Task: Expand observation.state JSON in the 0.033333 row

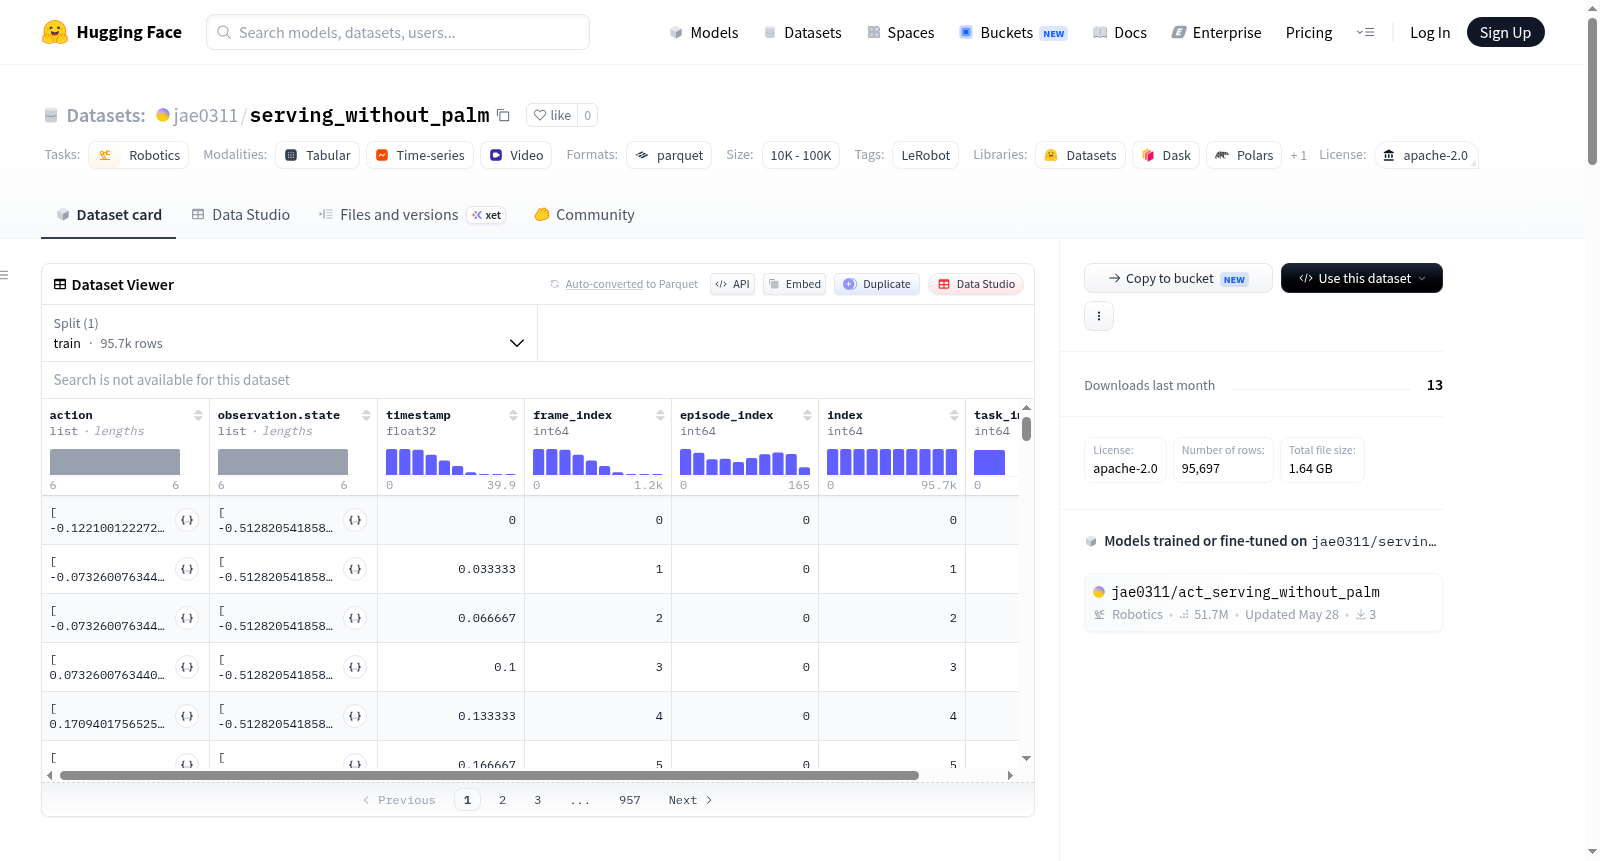Action: point(355,569)
